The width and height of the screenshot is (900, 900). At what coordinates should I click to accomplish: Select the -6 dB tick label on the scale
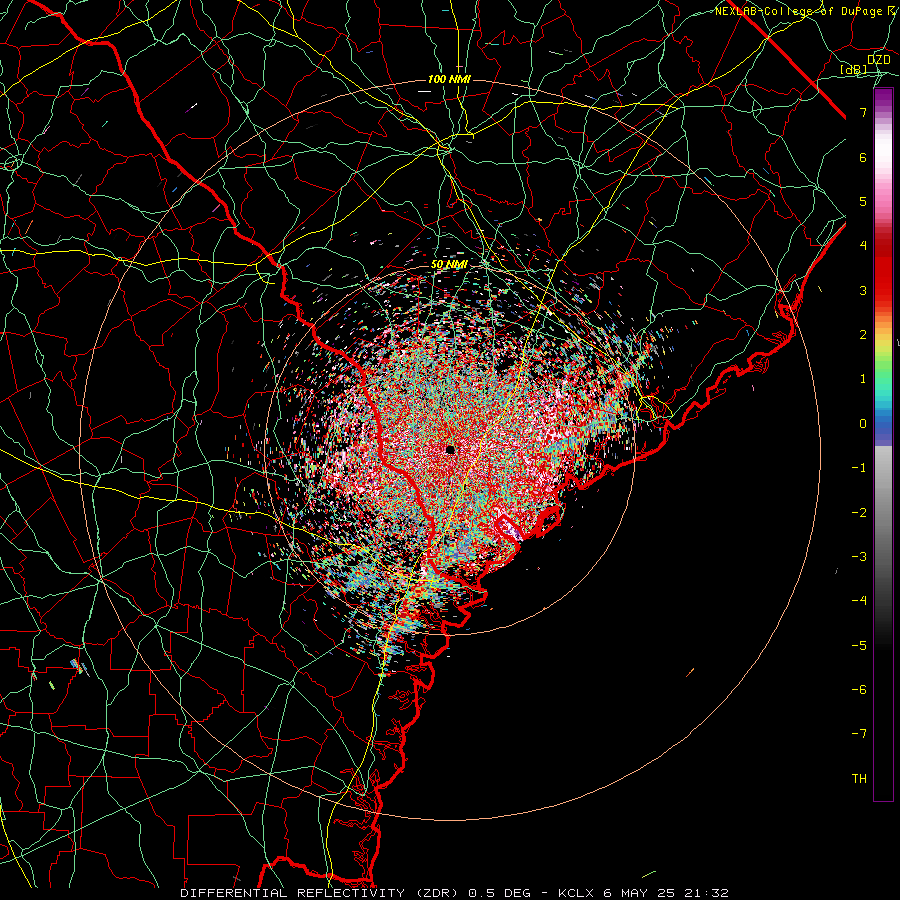coord(859,690)
